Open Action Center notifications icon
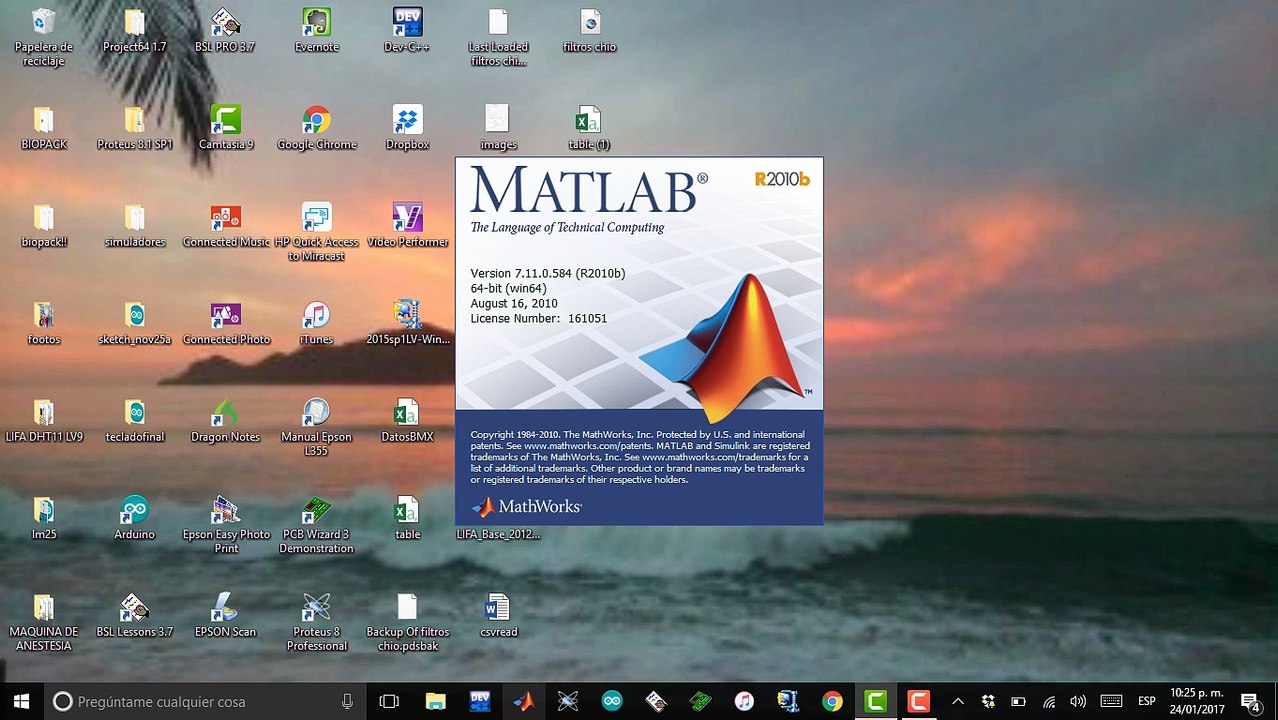1278x720 pixels. click(x=1250, y=701)
